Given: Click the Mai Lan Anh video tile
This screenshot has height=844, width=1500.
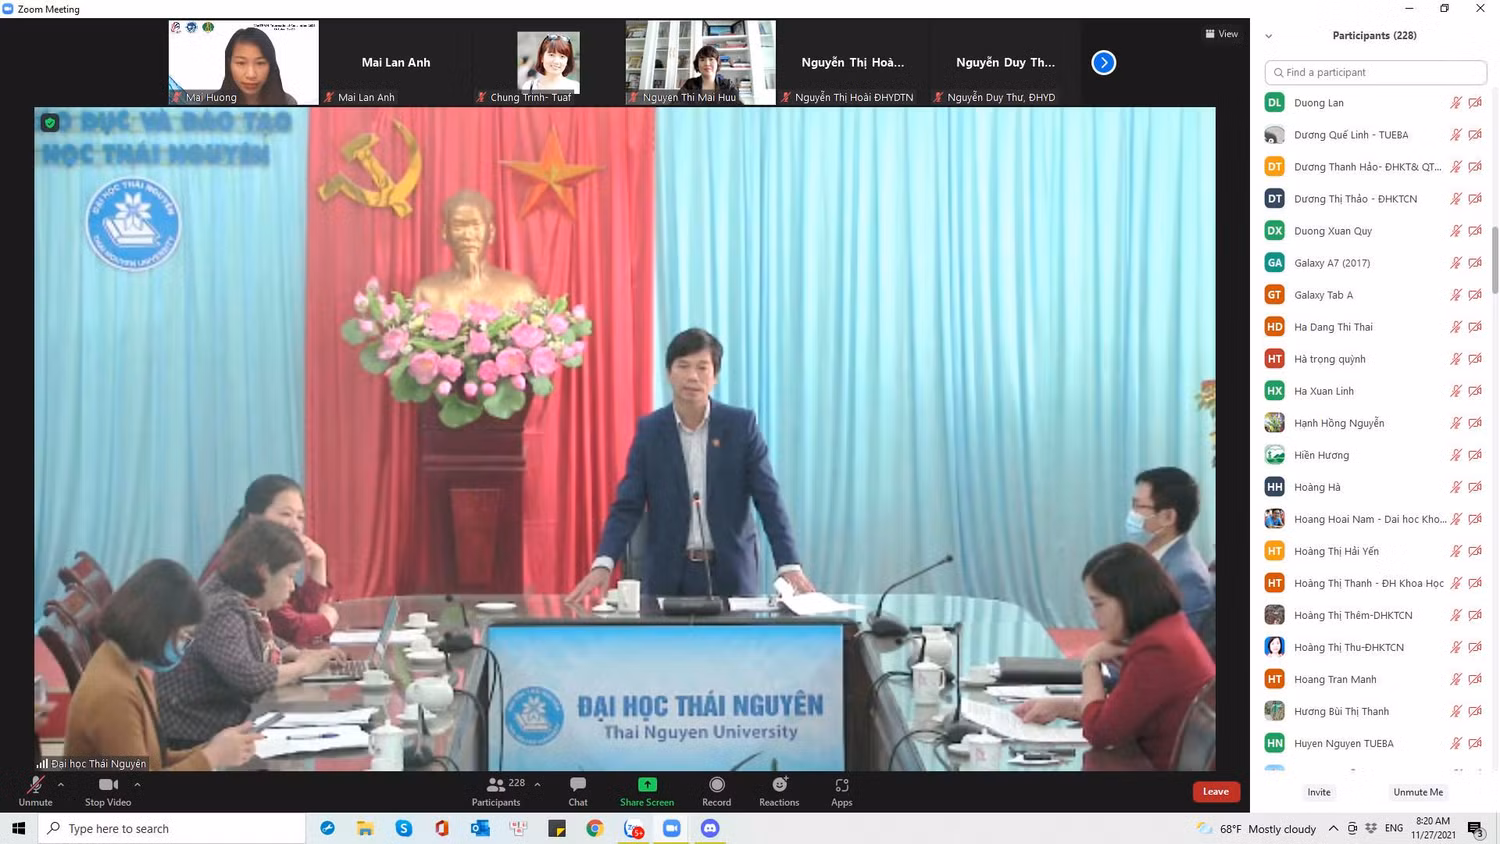Looking at the screenshot, I should coord(396,62).
